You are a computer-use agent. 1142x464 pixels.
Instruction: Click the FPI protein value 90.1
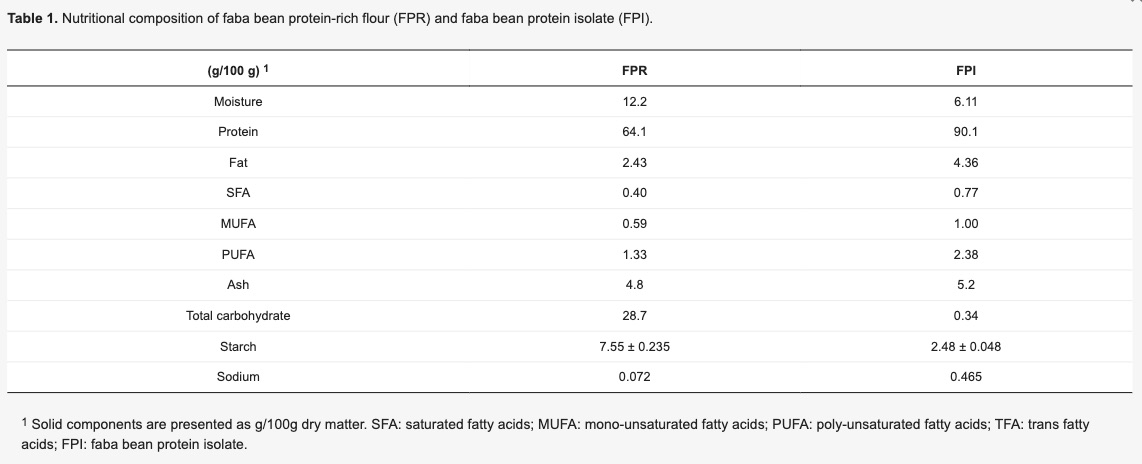tap(965, 132)
